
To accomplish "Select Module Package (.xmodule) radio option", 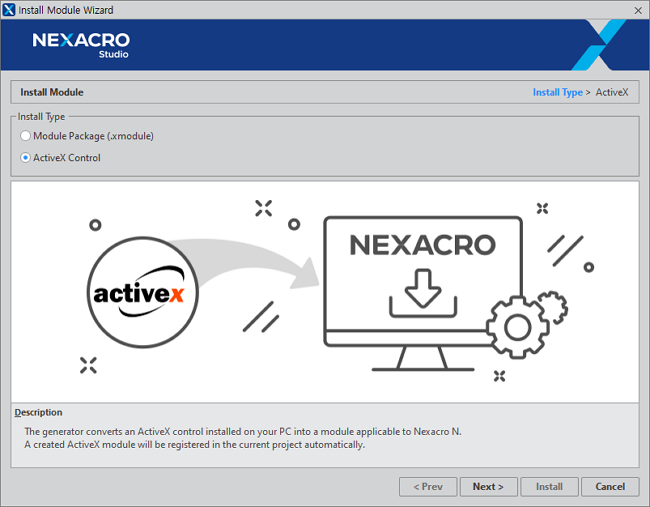I will pyautogui.click(x=26, y=136).
